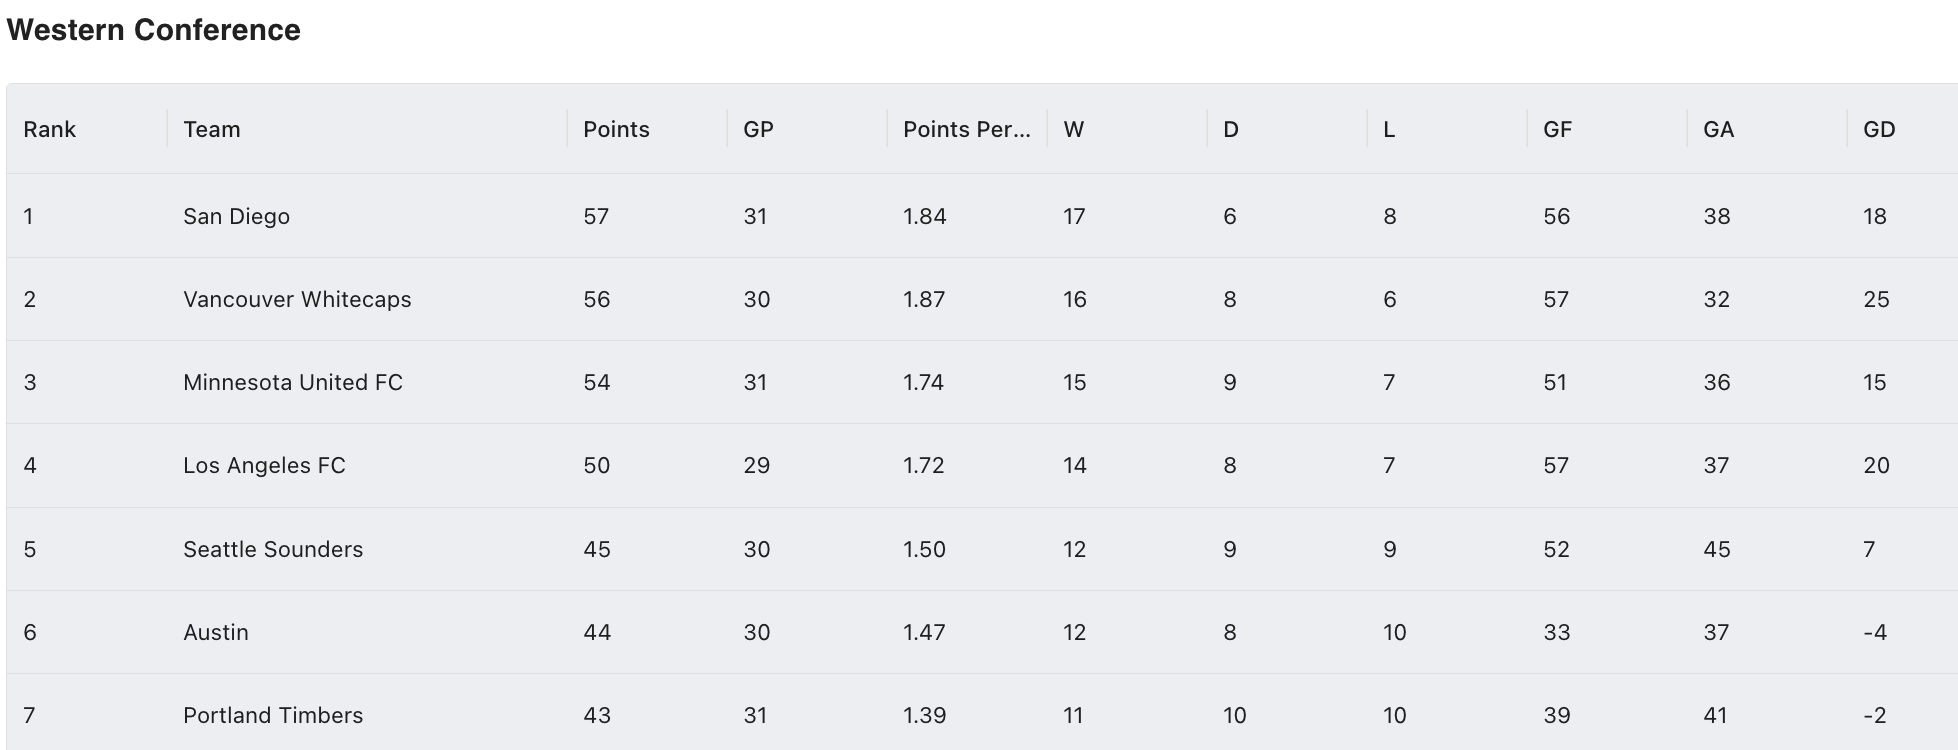Sort by the L losses column header
This screenshot has width=1958, height=750.
coord(1447,129)
